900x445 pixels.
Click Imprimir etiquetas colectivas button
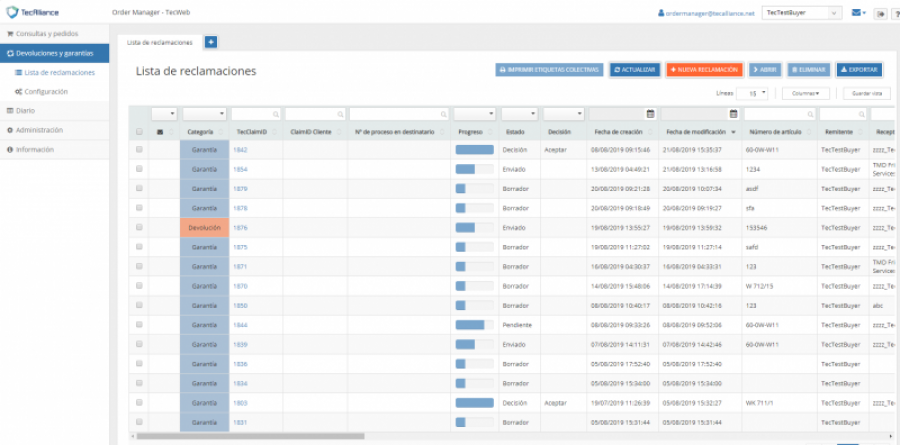pos(549,69)
